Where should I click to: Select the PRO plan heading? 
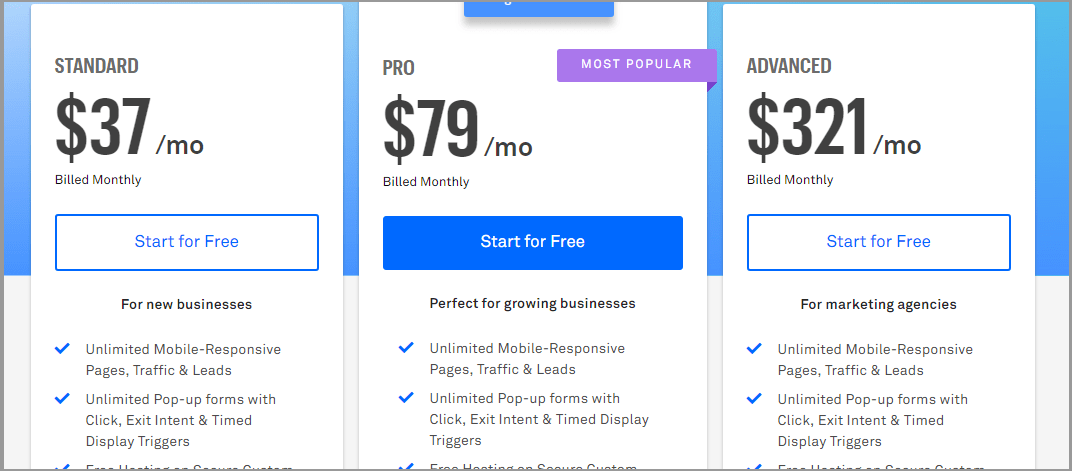[399, 68]
